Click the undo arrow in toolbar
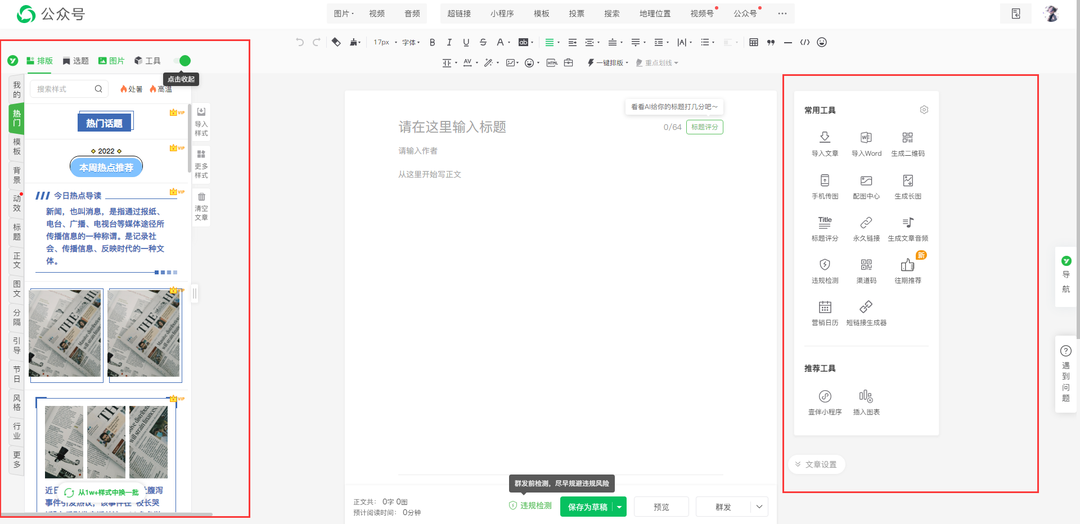 (300, 42)
